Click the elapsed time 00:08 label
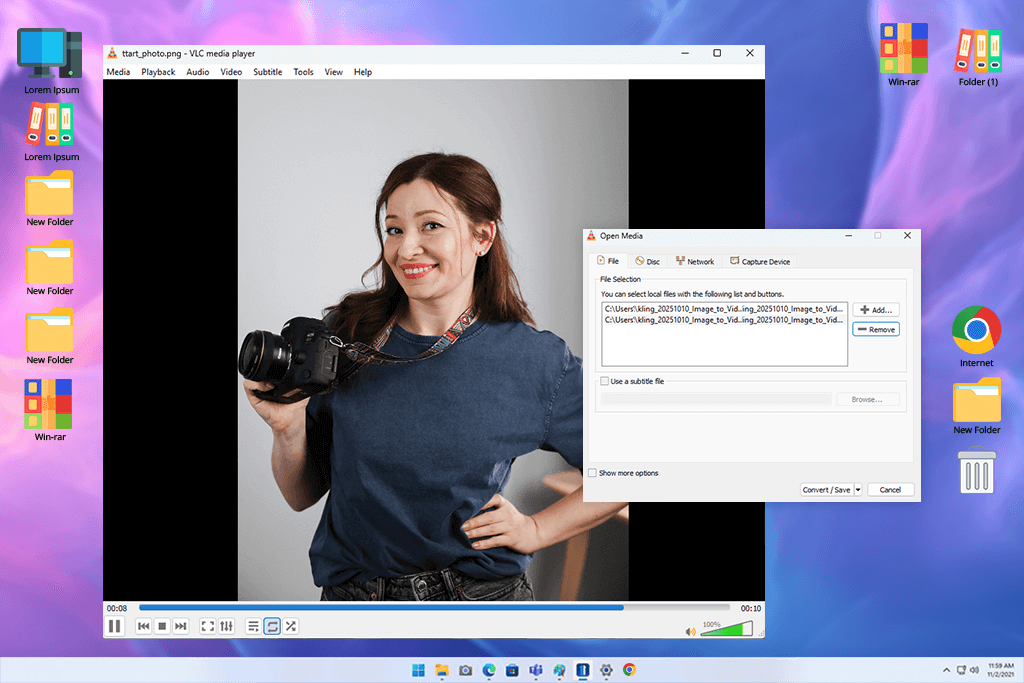This screenshot has height=683, width=1024. coord(117,608)
